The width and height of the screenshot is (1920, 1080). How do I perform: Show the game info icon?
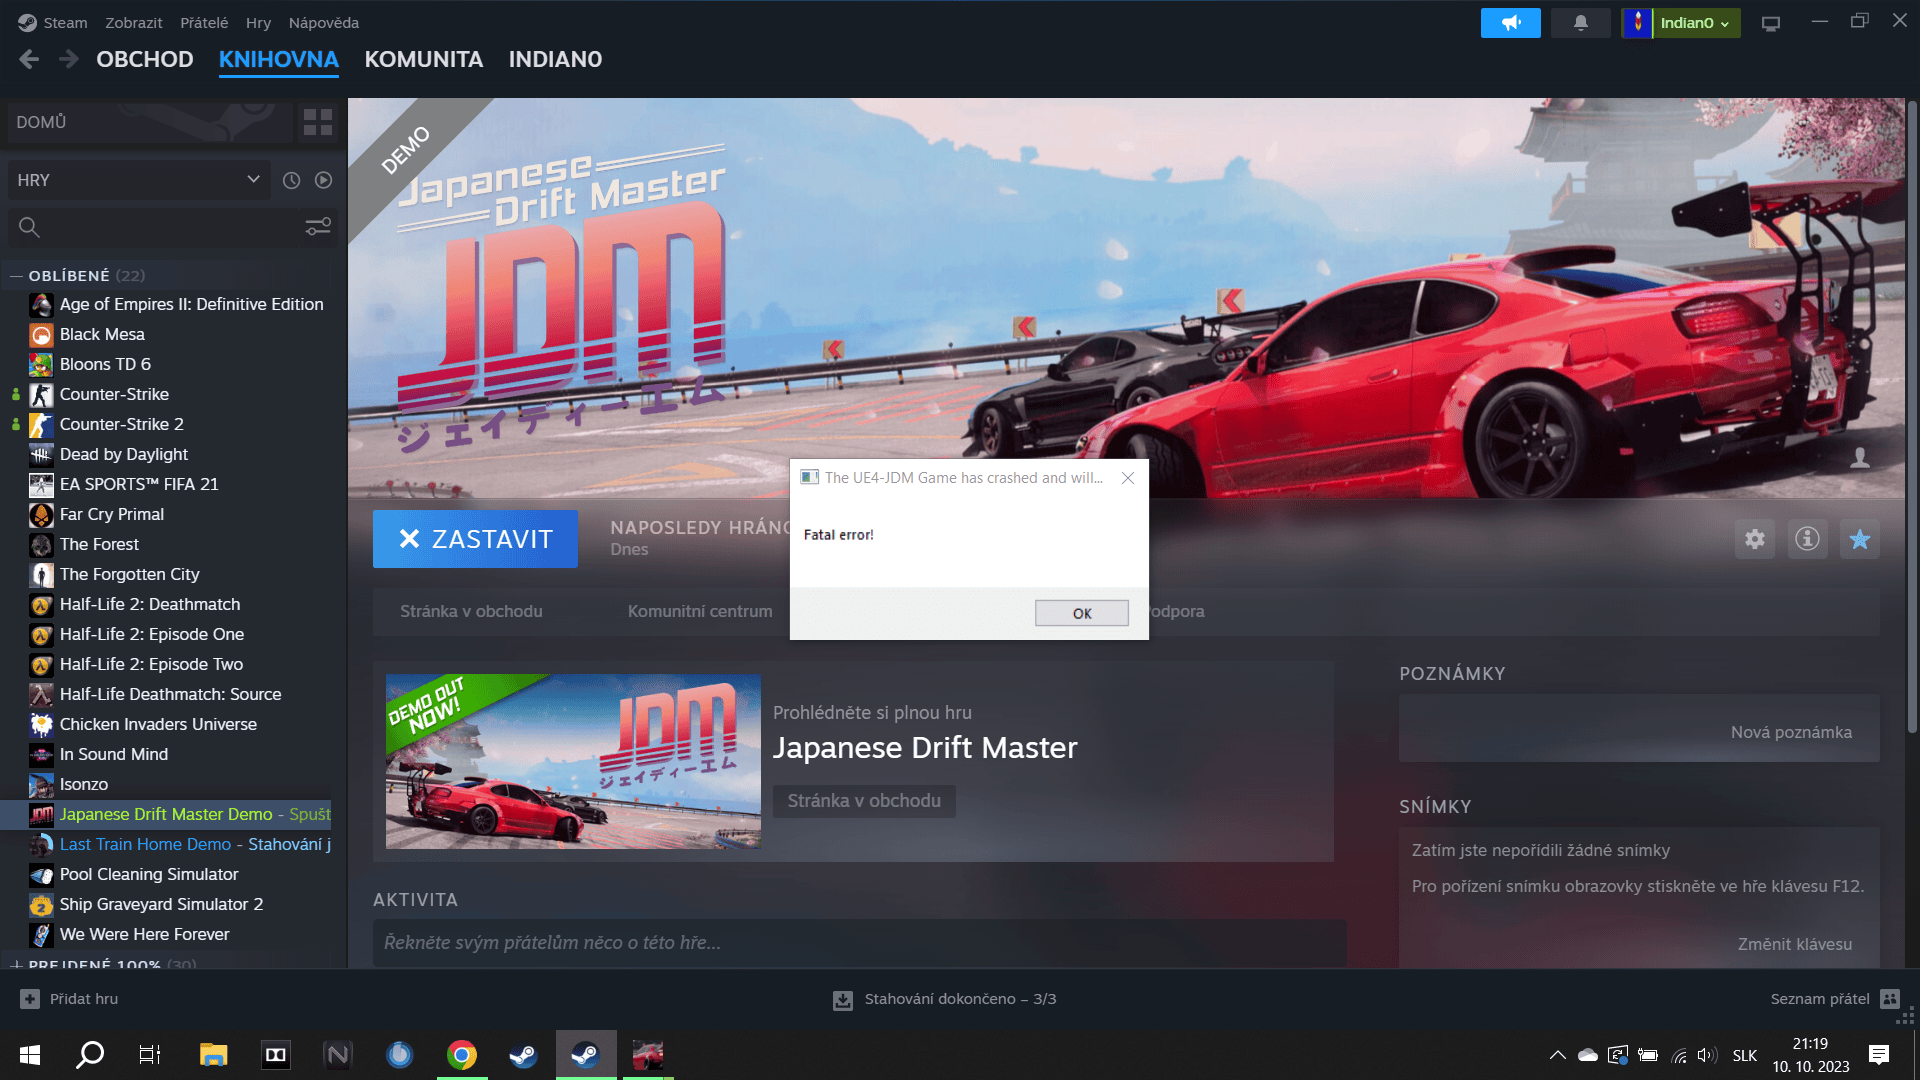click(x=1807, y=539)
